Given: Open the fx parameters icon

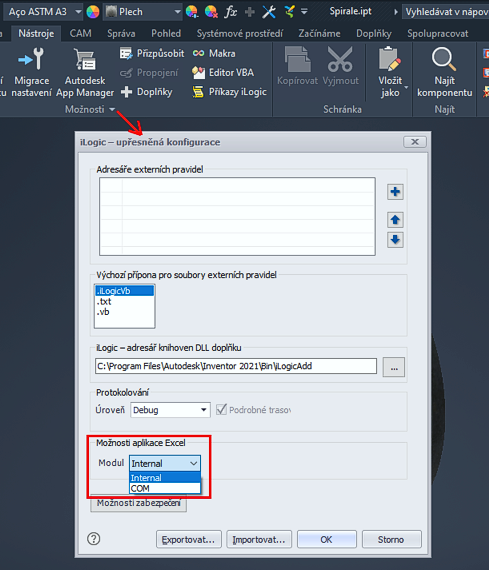Looking at the screenshot, I should click(x=231, y=12).
